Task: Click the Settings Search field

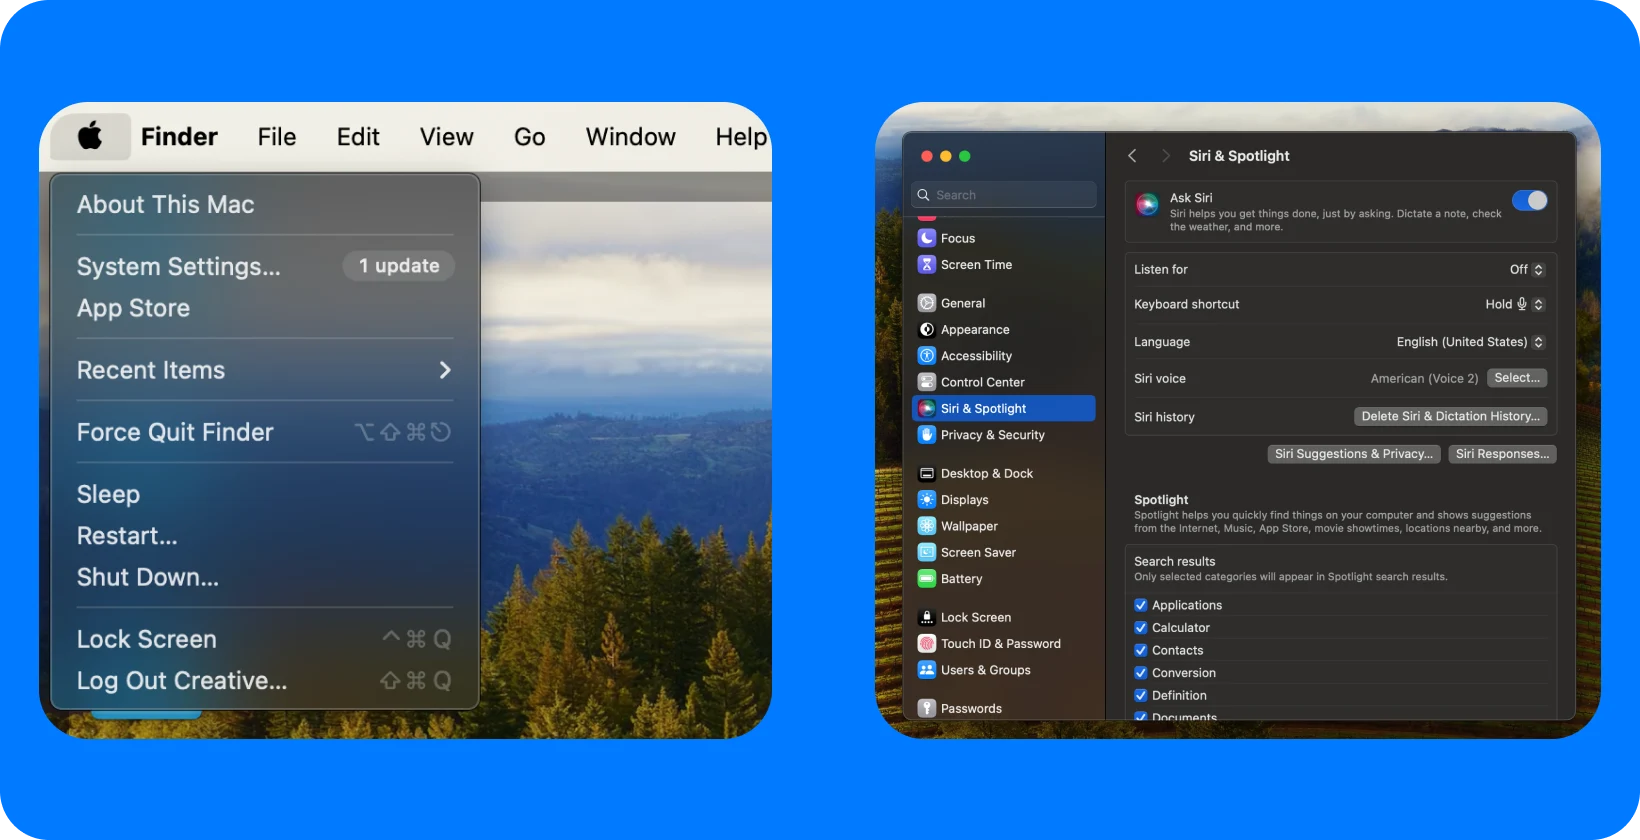Action: point(1004,195)
